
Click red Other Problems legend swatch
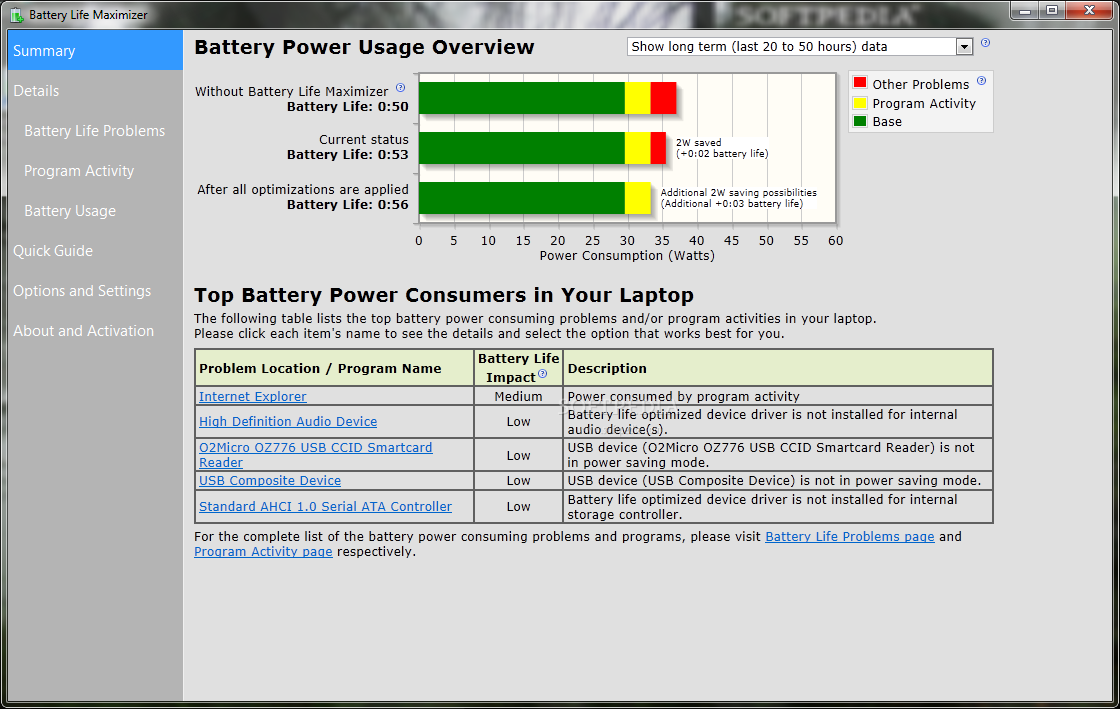[860, 83]
